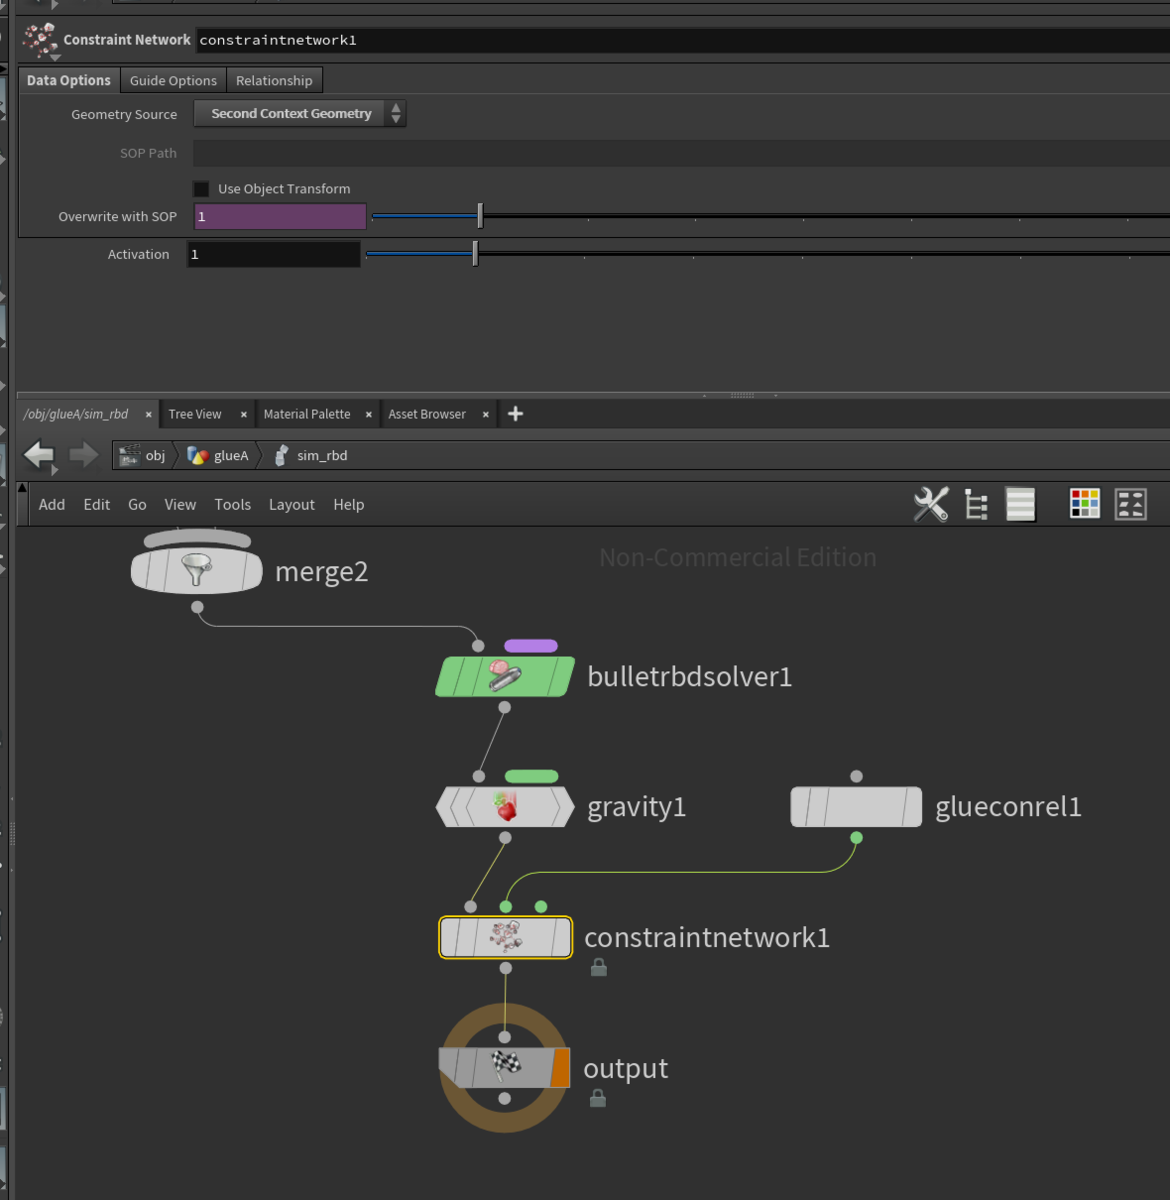Viewport: 1170px width, 1200px height.
Task: Open the Asset Browser pane tab
Action: tap(427, 414)
